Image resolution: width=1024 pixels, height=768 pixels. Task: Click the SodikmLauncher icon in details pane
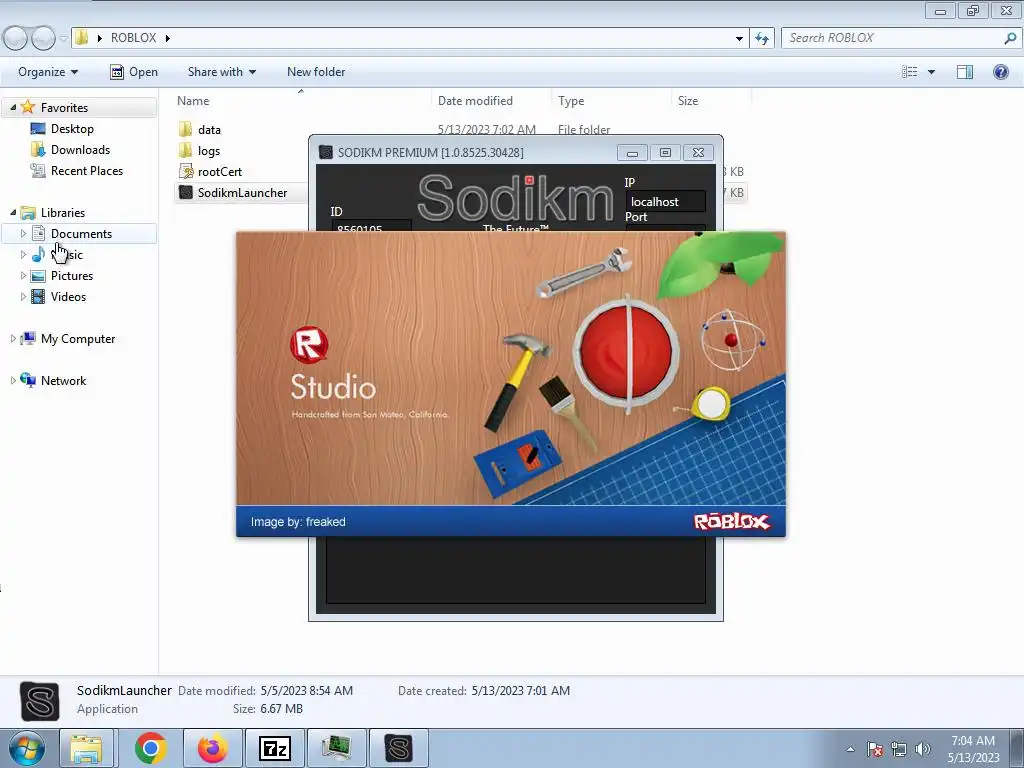pos(40,701)
